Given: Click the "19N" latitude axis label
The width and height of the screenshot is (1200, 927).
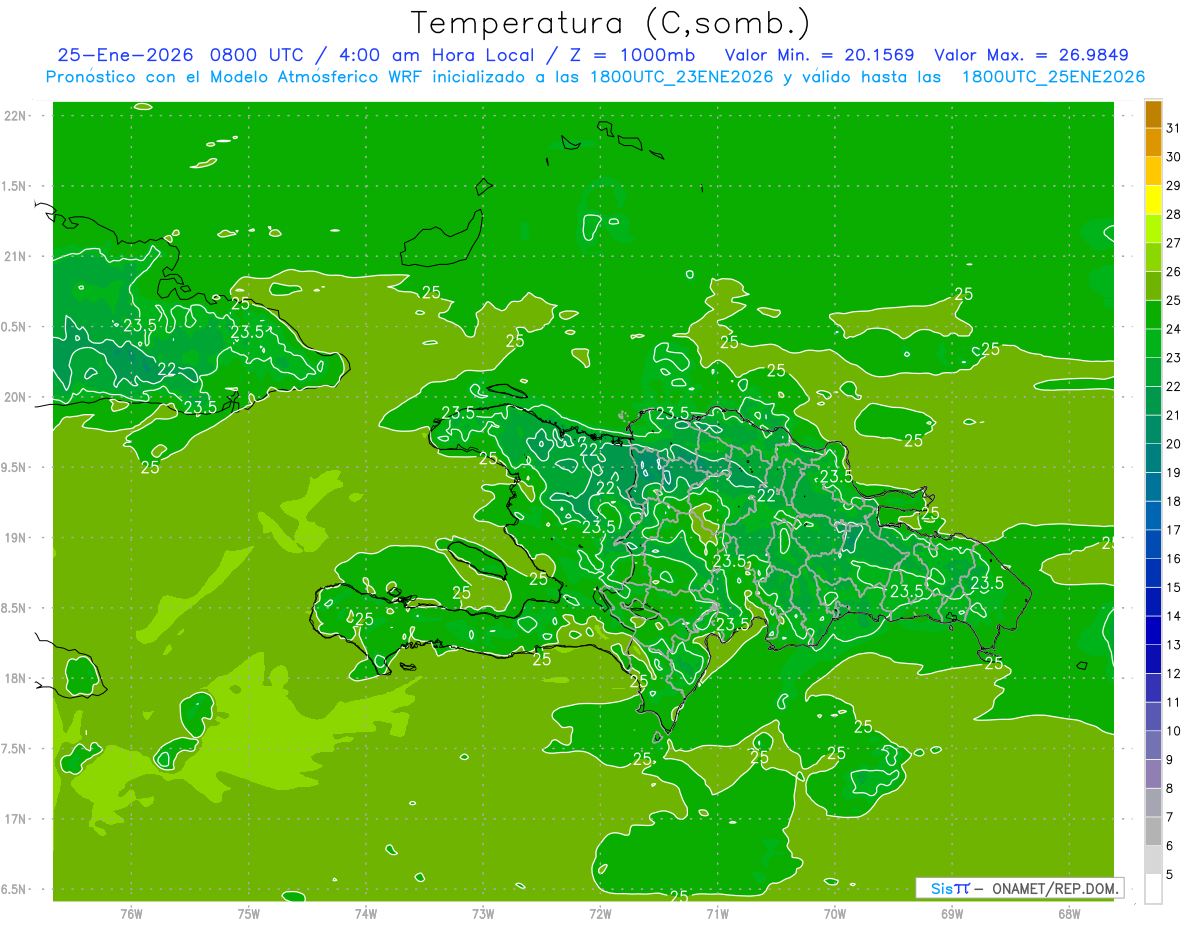Looking at the screenshot, I should (x=15, y=537).
